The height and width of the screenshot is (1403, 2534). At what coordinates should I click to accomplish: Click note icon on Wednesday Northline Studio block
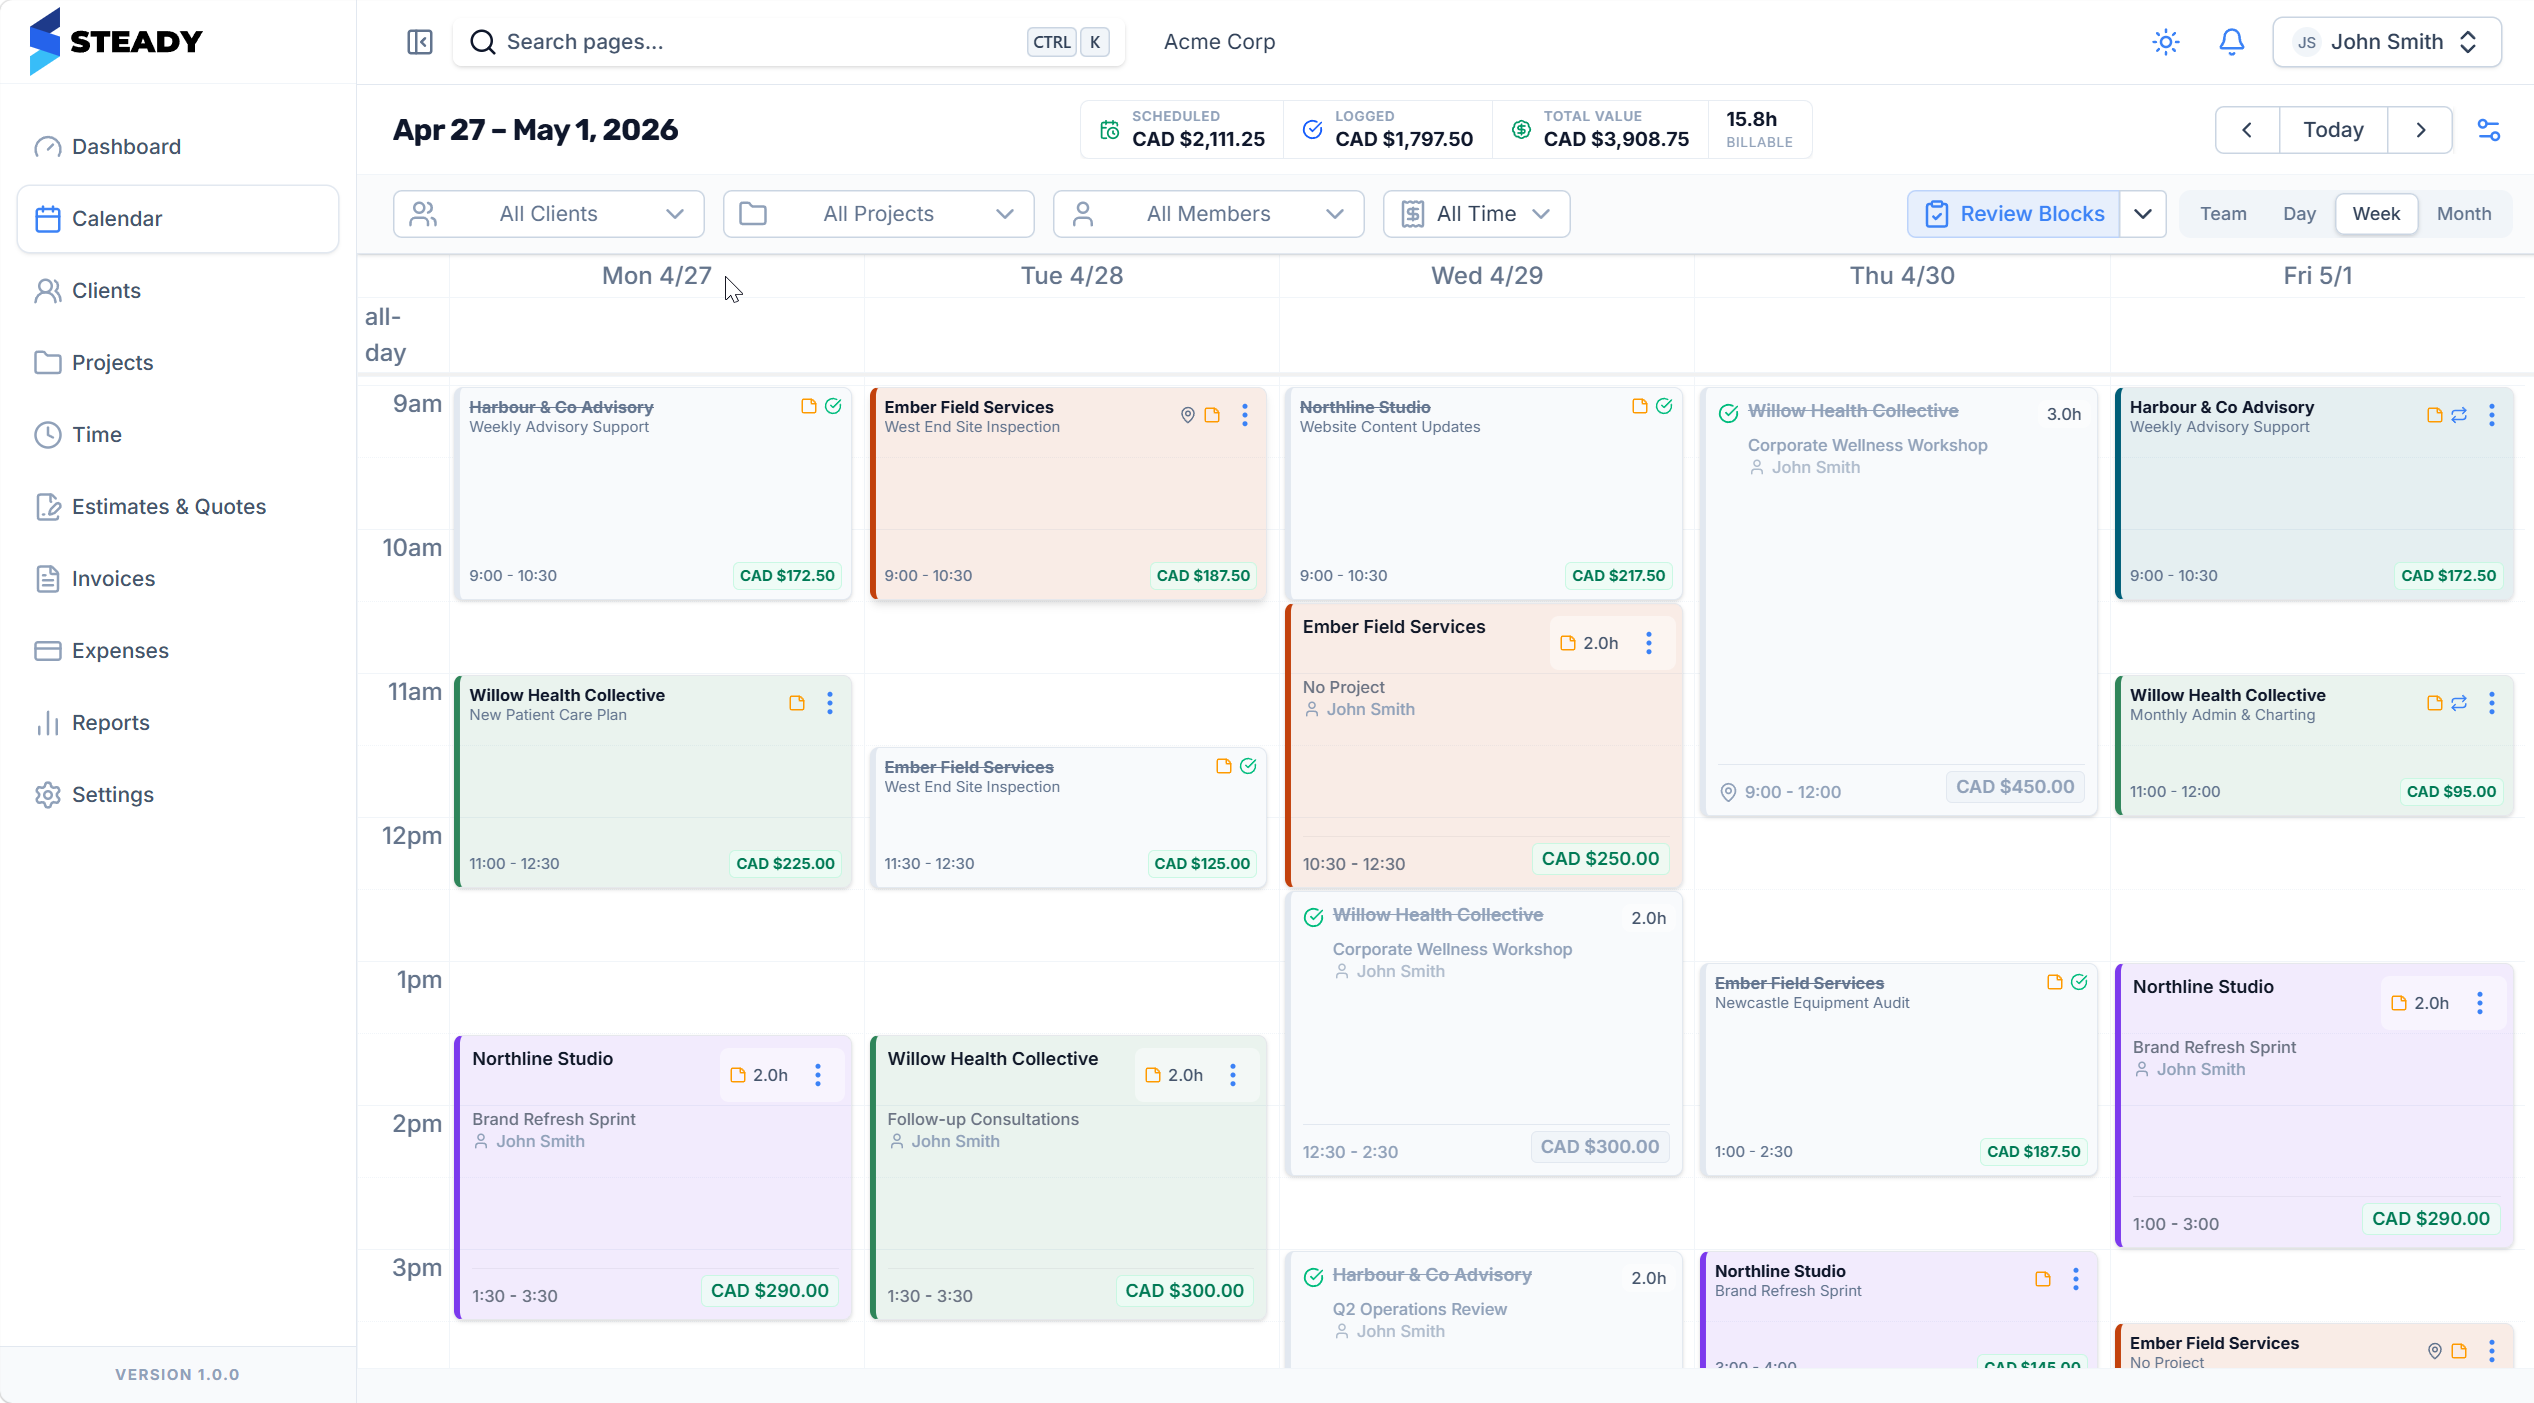tap(1640, 406)
